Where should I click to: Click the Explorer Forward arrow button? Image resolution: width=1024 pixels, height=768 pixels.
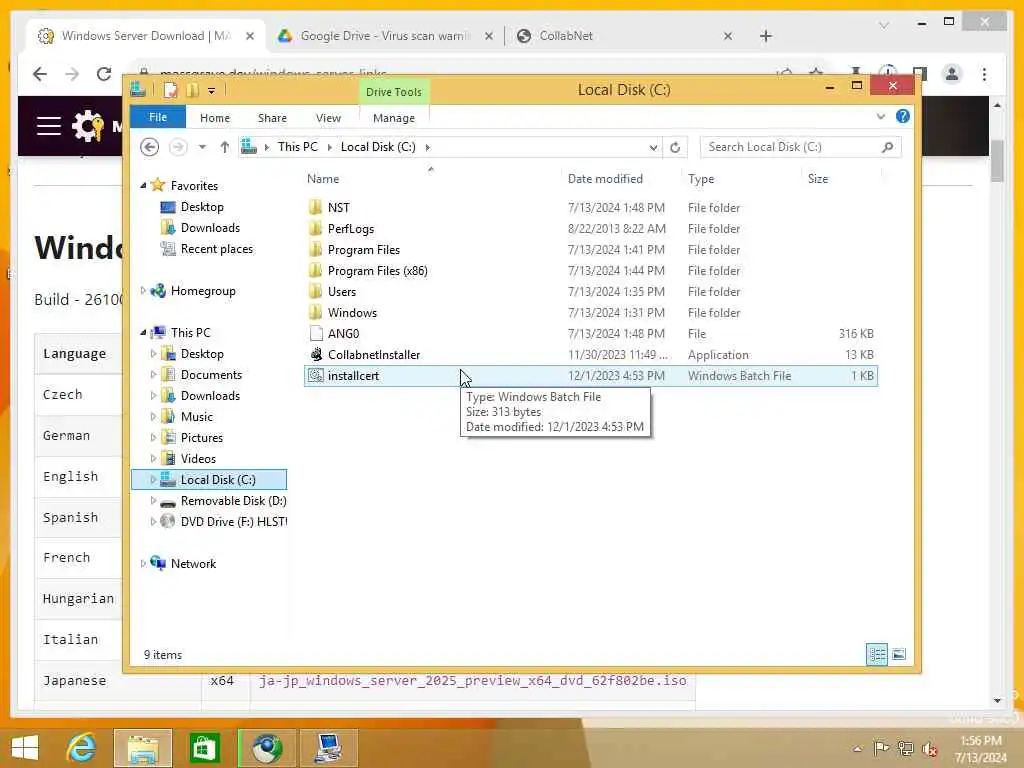click(x=178, y=147)
